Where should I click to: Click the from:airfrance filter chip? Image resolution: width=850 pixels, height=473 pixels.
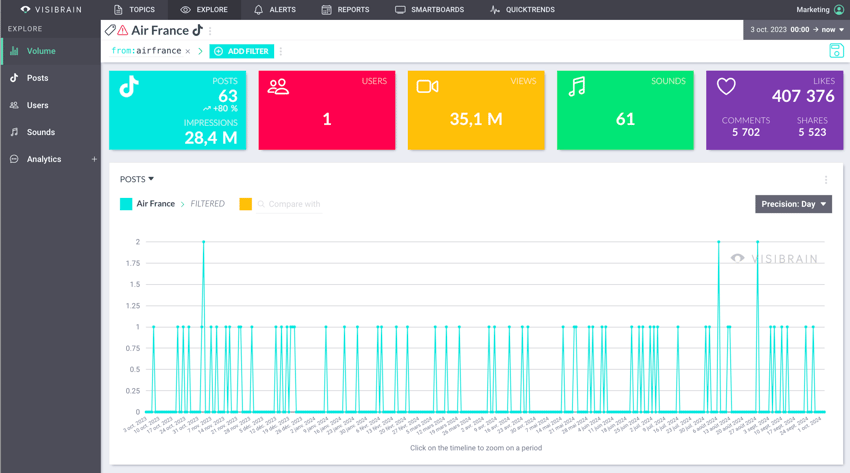pyautogui.click(x=146, y=51)
